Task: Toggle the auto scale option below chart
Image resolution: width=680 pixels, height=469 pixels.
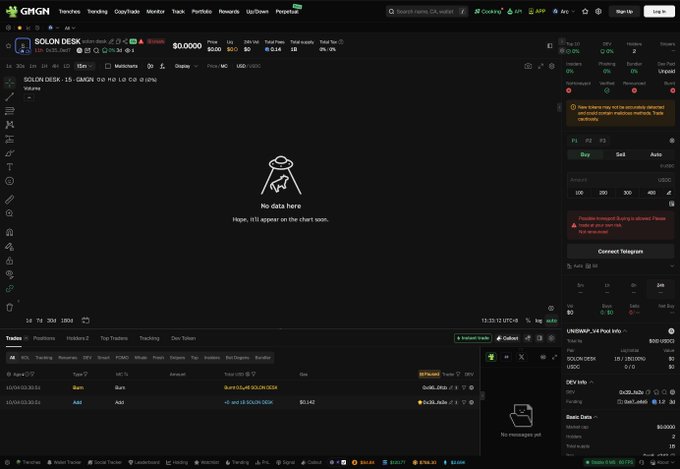Action: pyautogui.click(x=551, y=321)
